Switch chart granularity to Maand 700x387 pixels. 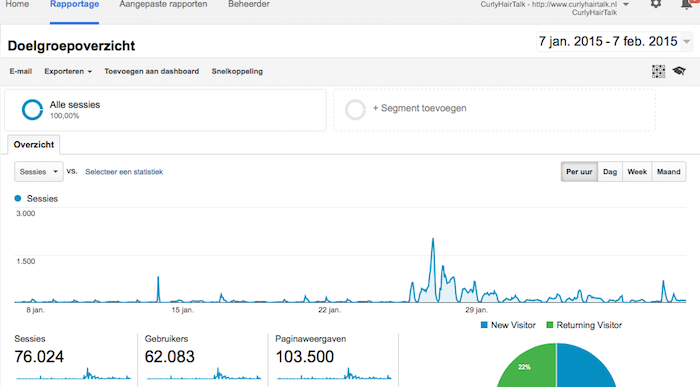669,172
